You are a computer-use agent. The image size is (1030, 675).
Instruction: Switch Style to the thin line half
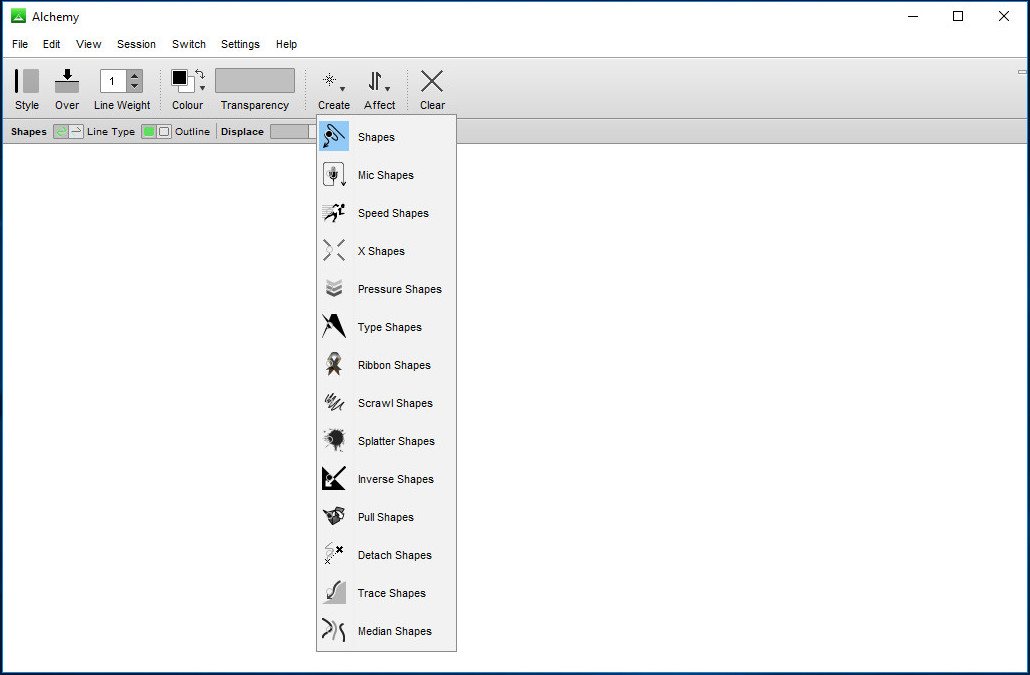click(x=17, y=81)
